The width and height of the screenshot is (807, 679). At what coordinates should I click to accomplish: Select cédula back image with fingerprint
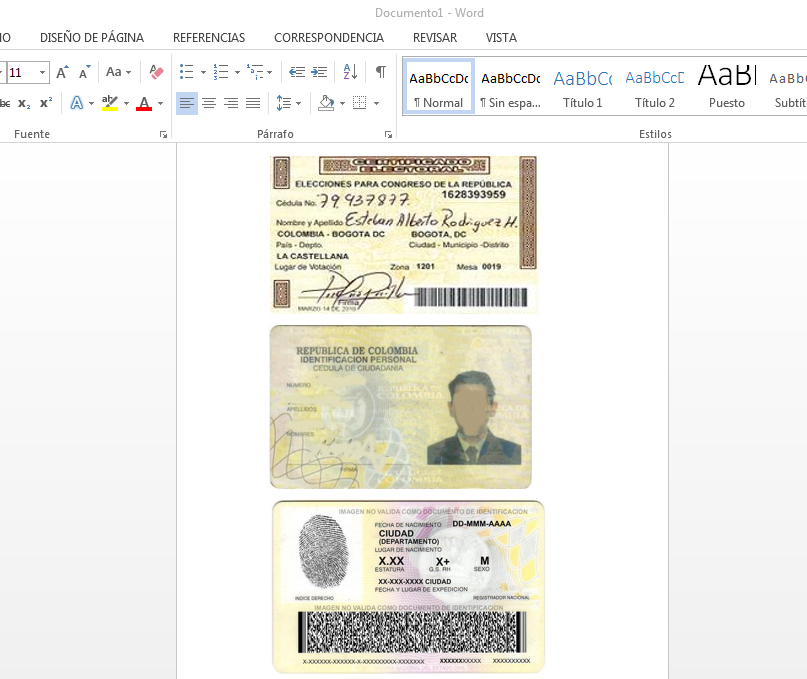408,587
